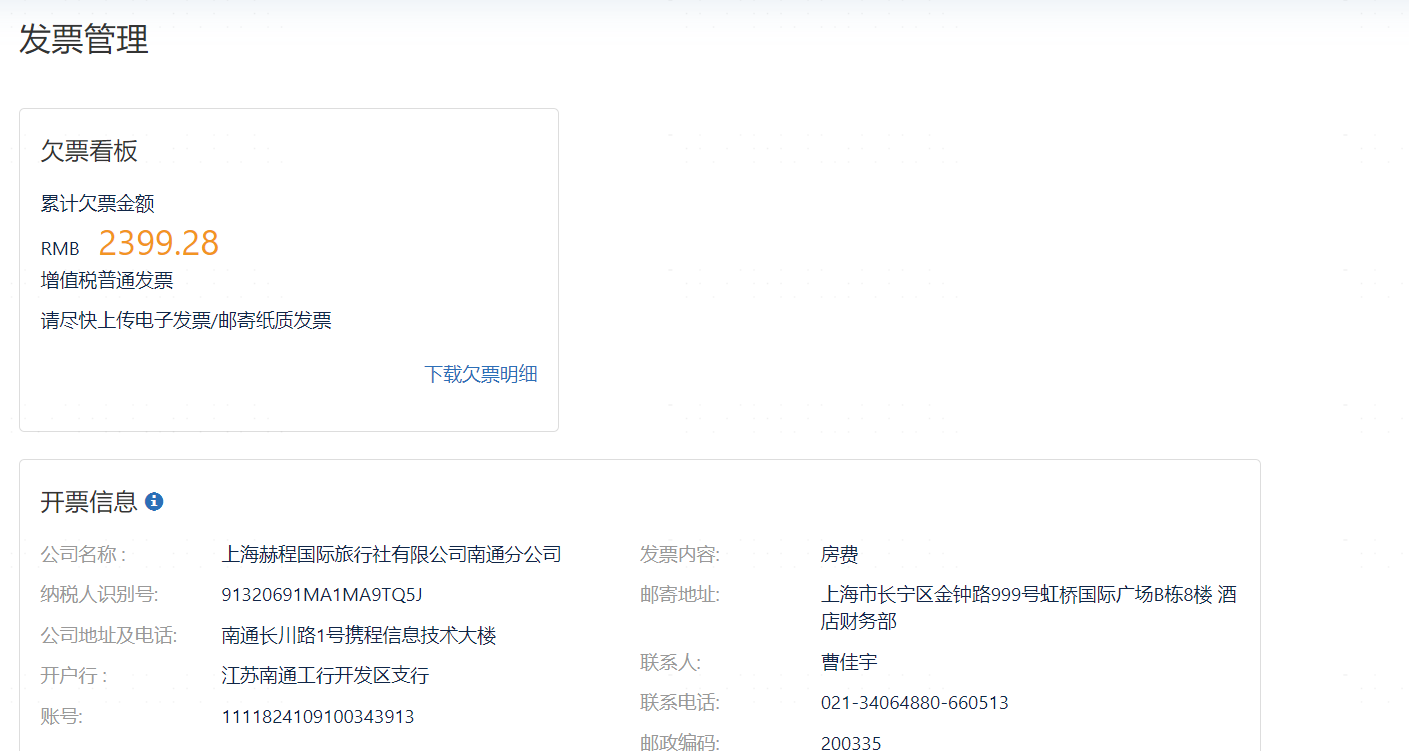Image resolution: width=1409 pixels, height=751 pixels.
Task: Select company name 上海赫程国际旅行社有限公司南通分公司
Action: (x=391, y=554)
